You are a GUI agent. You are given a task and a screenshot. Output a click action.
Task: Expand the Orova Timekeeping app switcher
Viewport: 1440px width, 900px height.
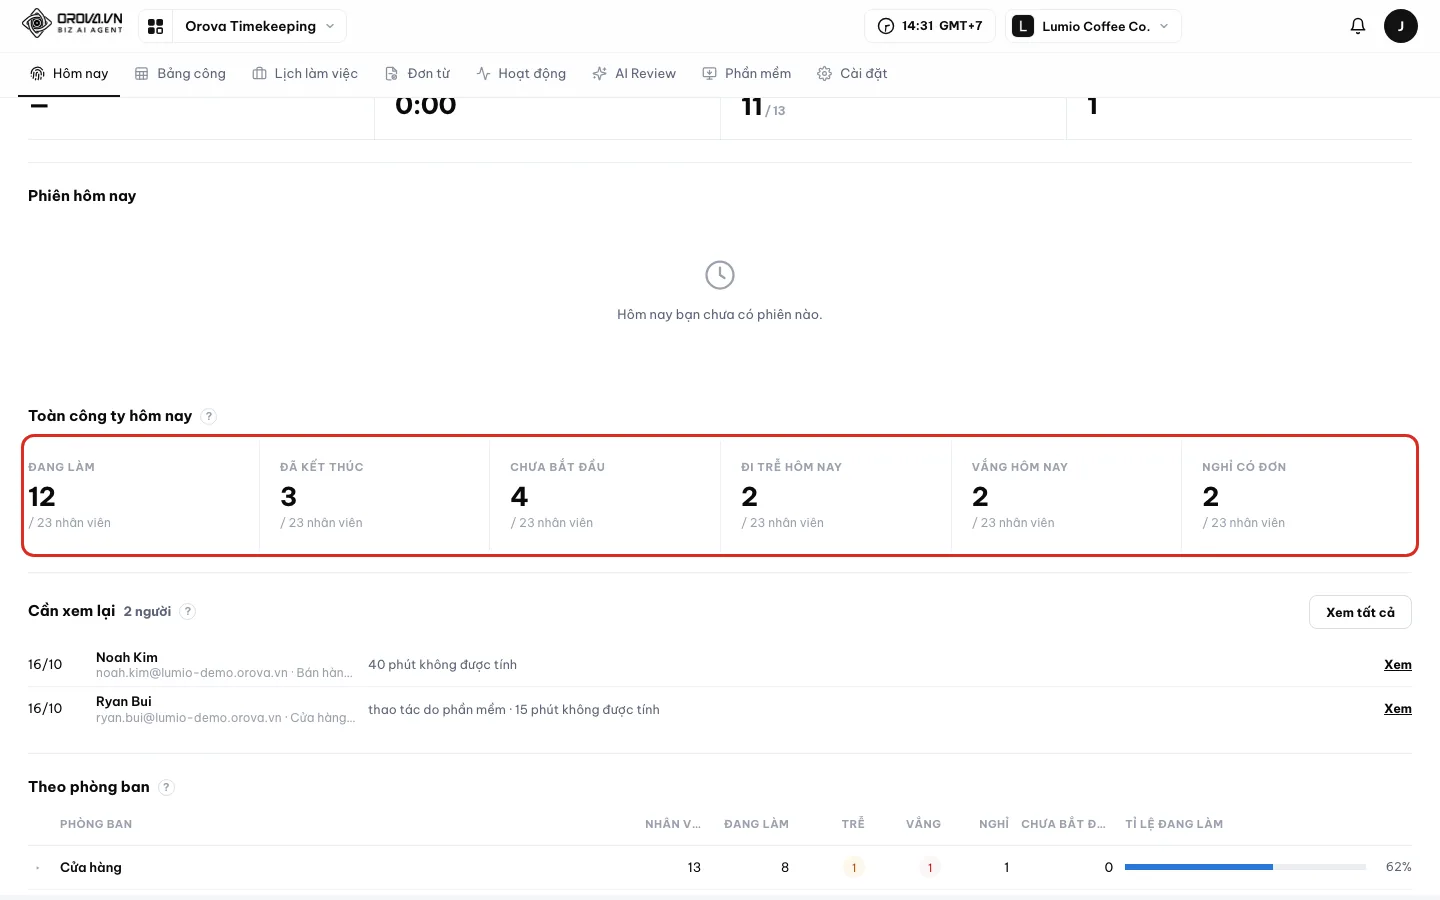coord(260,26)
